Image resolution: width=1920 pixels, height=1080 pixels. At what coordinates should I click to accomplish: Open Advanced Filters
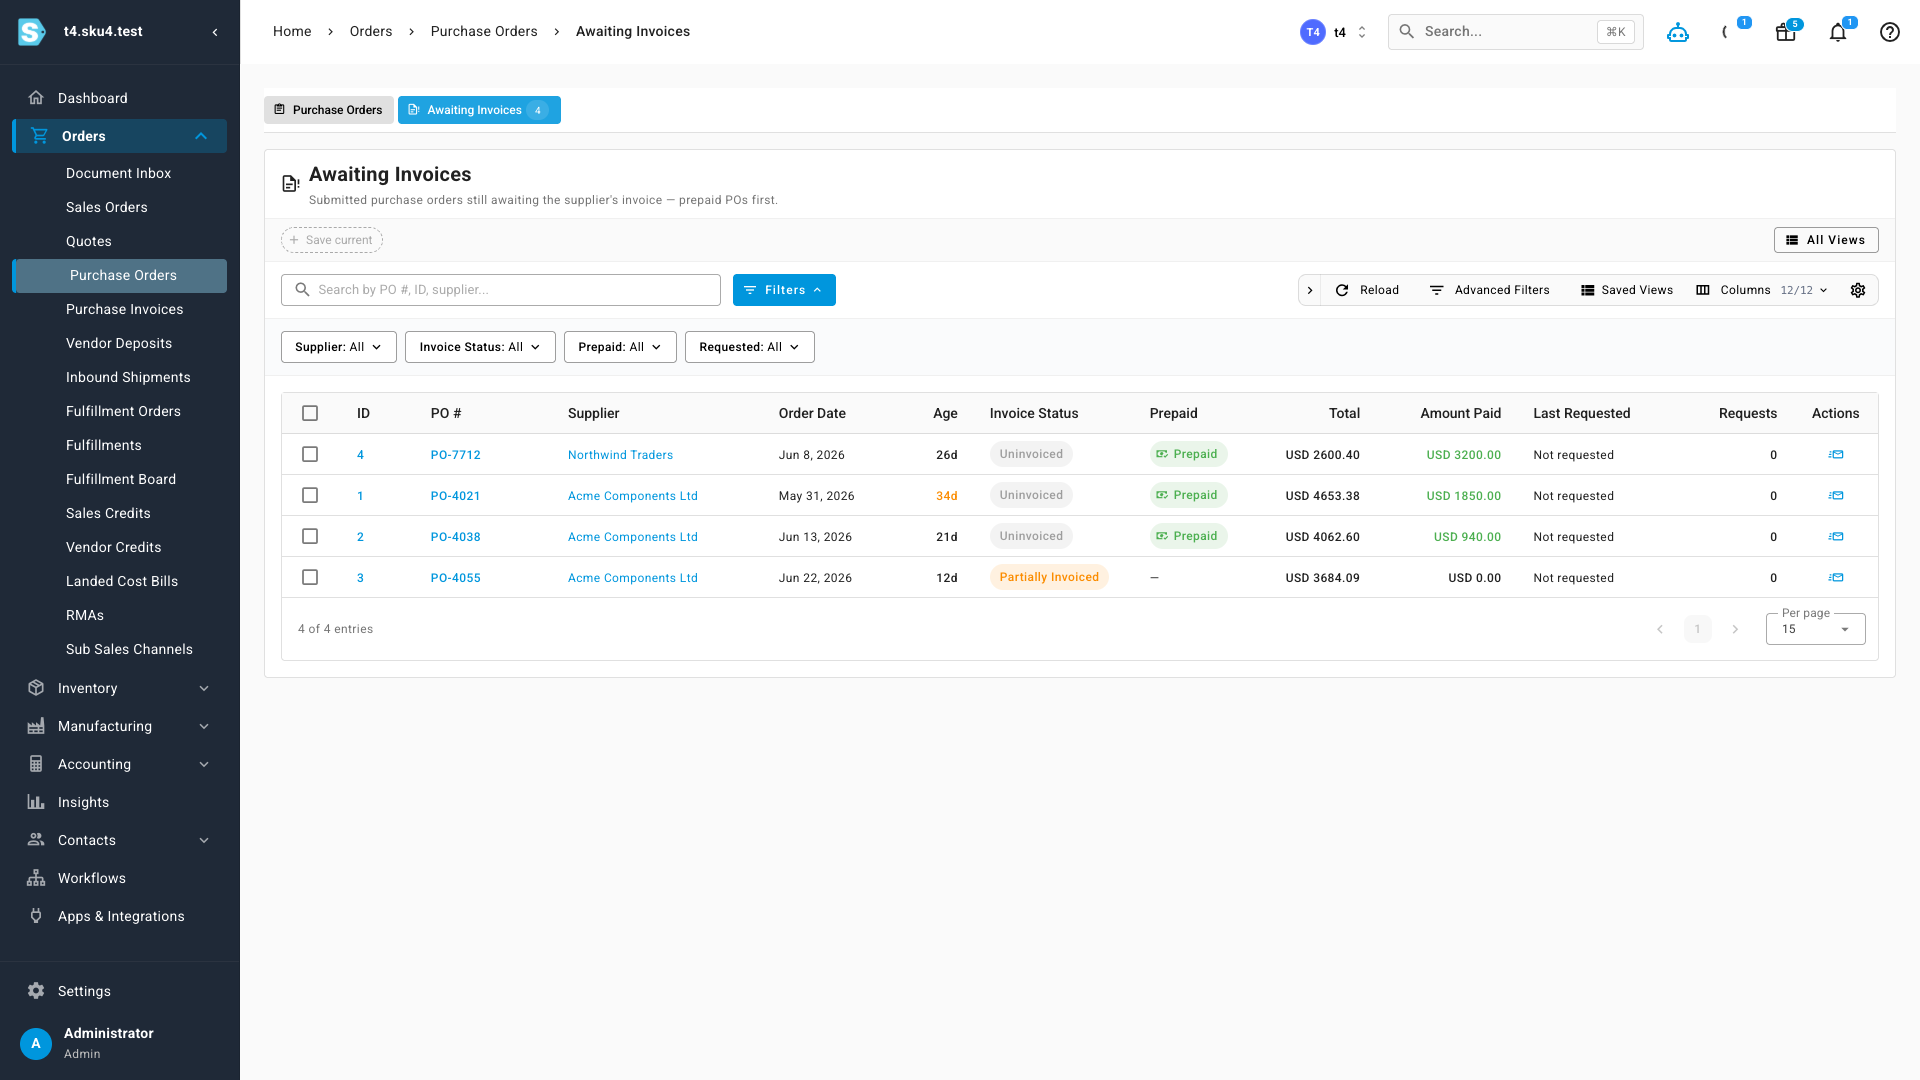tap(1490, 290)
